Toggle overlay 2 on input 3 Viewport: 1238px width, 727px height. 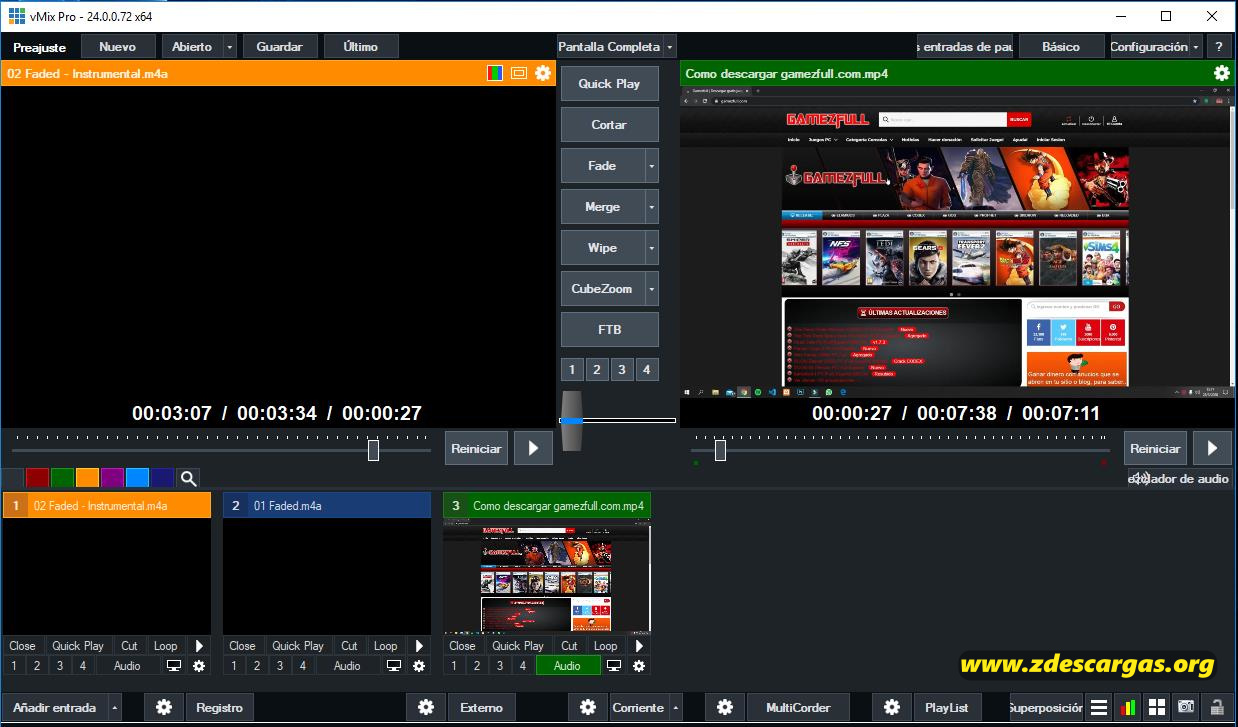477,665
